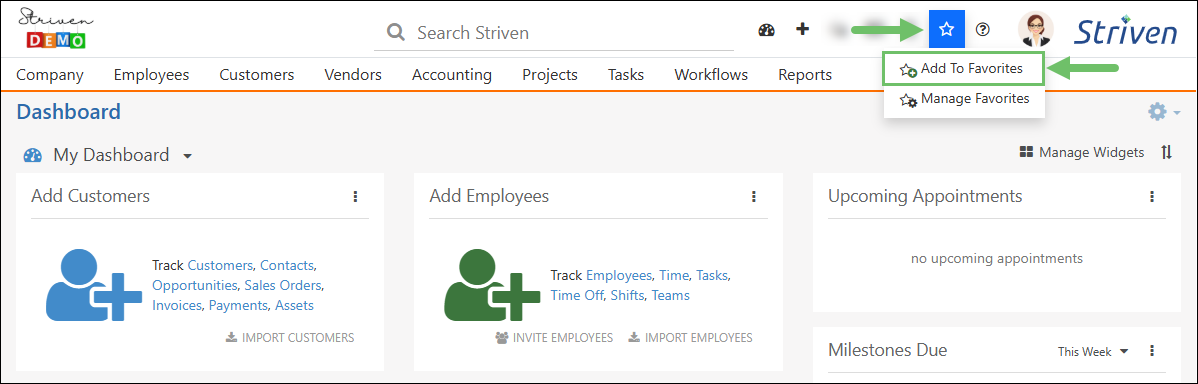Viewport: 1198px width, 384px height.
Task: Open the Tasks menu
Action: [626, 75]
